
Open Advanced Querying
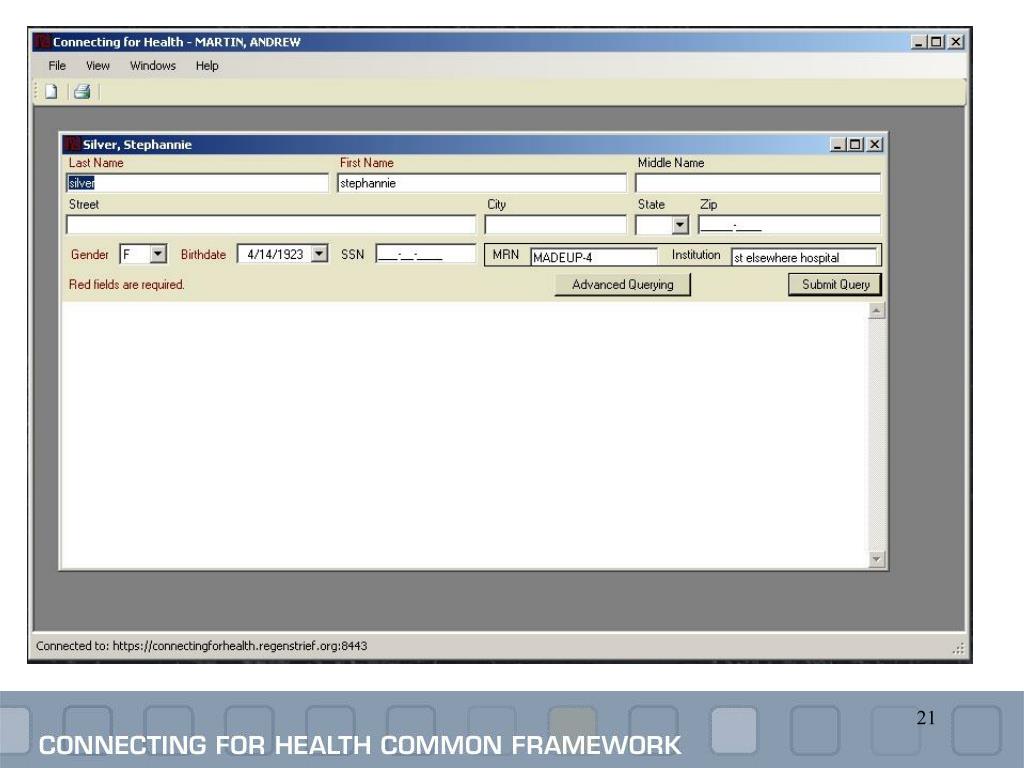(x=622, y=285)
